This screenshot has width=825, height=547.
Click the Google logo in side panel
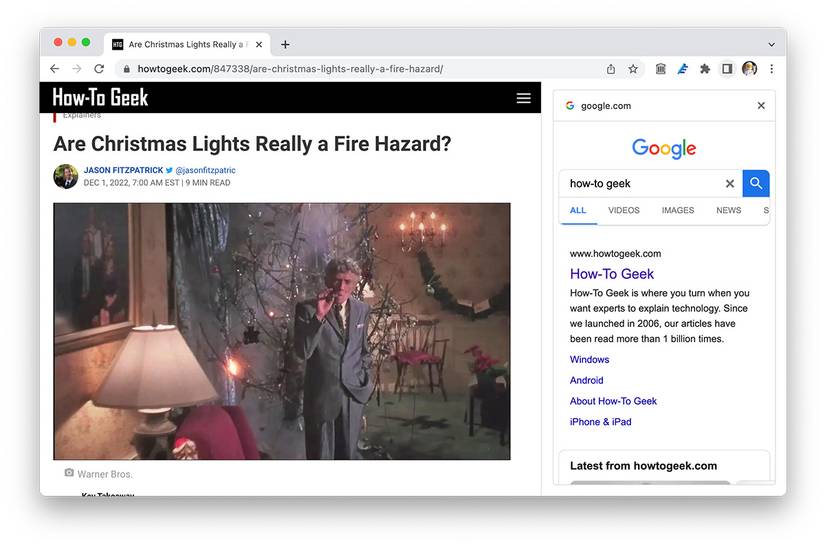pyautogui.click(x=664, y=149)
